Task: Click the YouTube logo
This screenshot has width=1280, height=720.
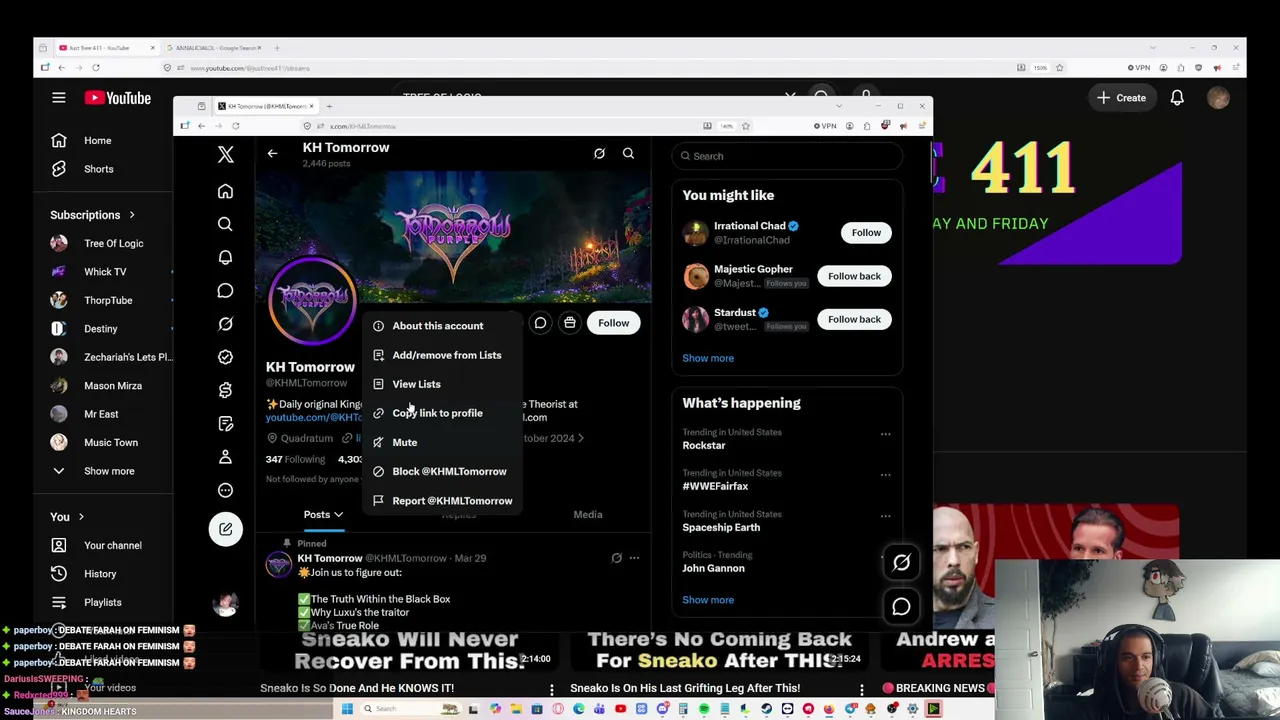Action: 118,98
